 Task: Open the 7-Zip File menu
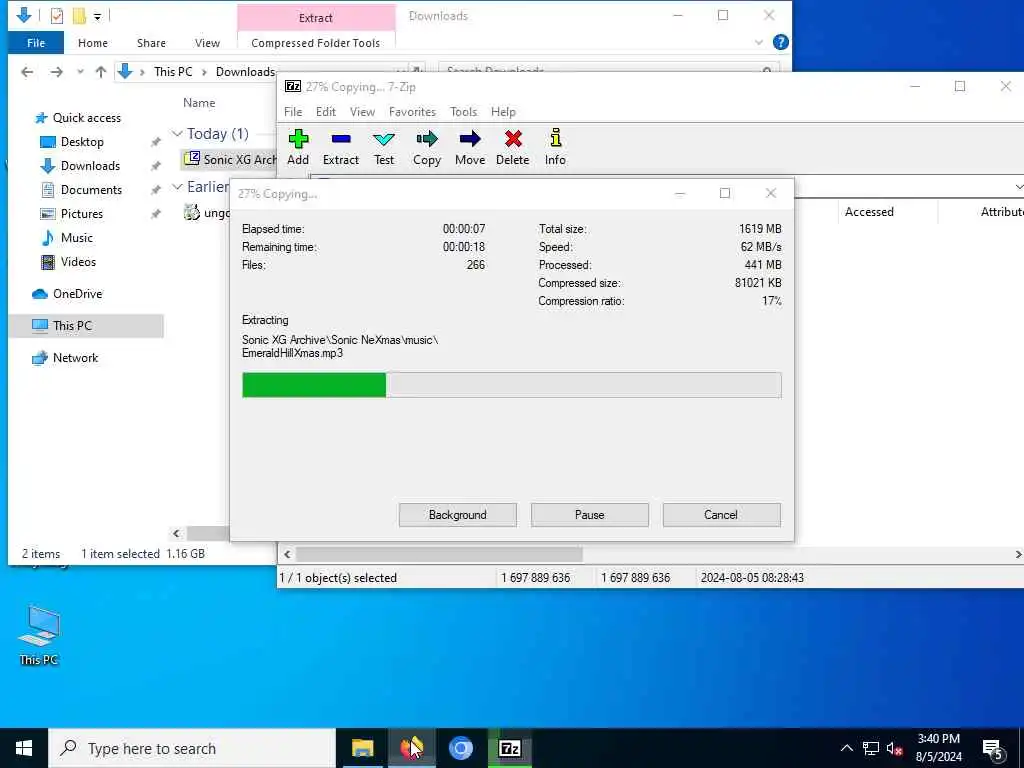293,112
